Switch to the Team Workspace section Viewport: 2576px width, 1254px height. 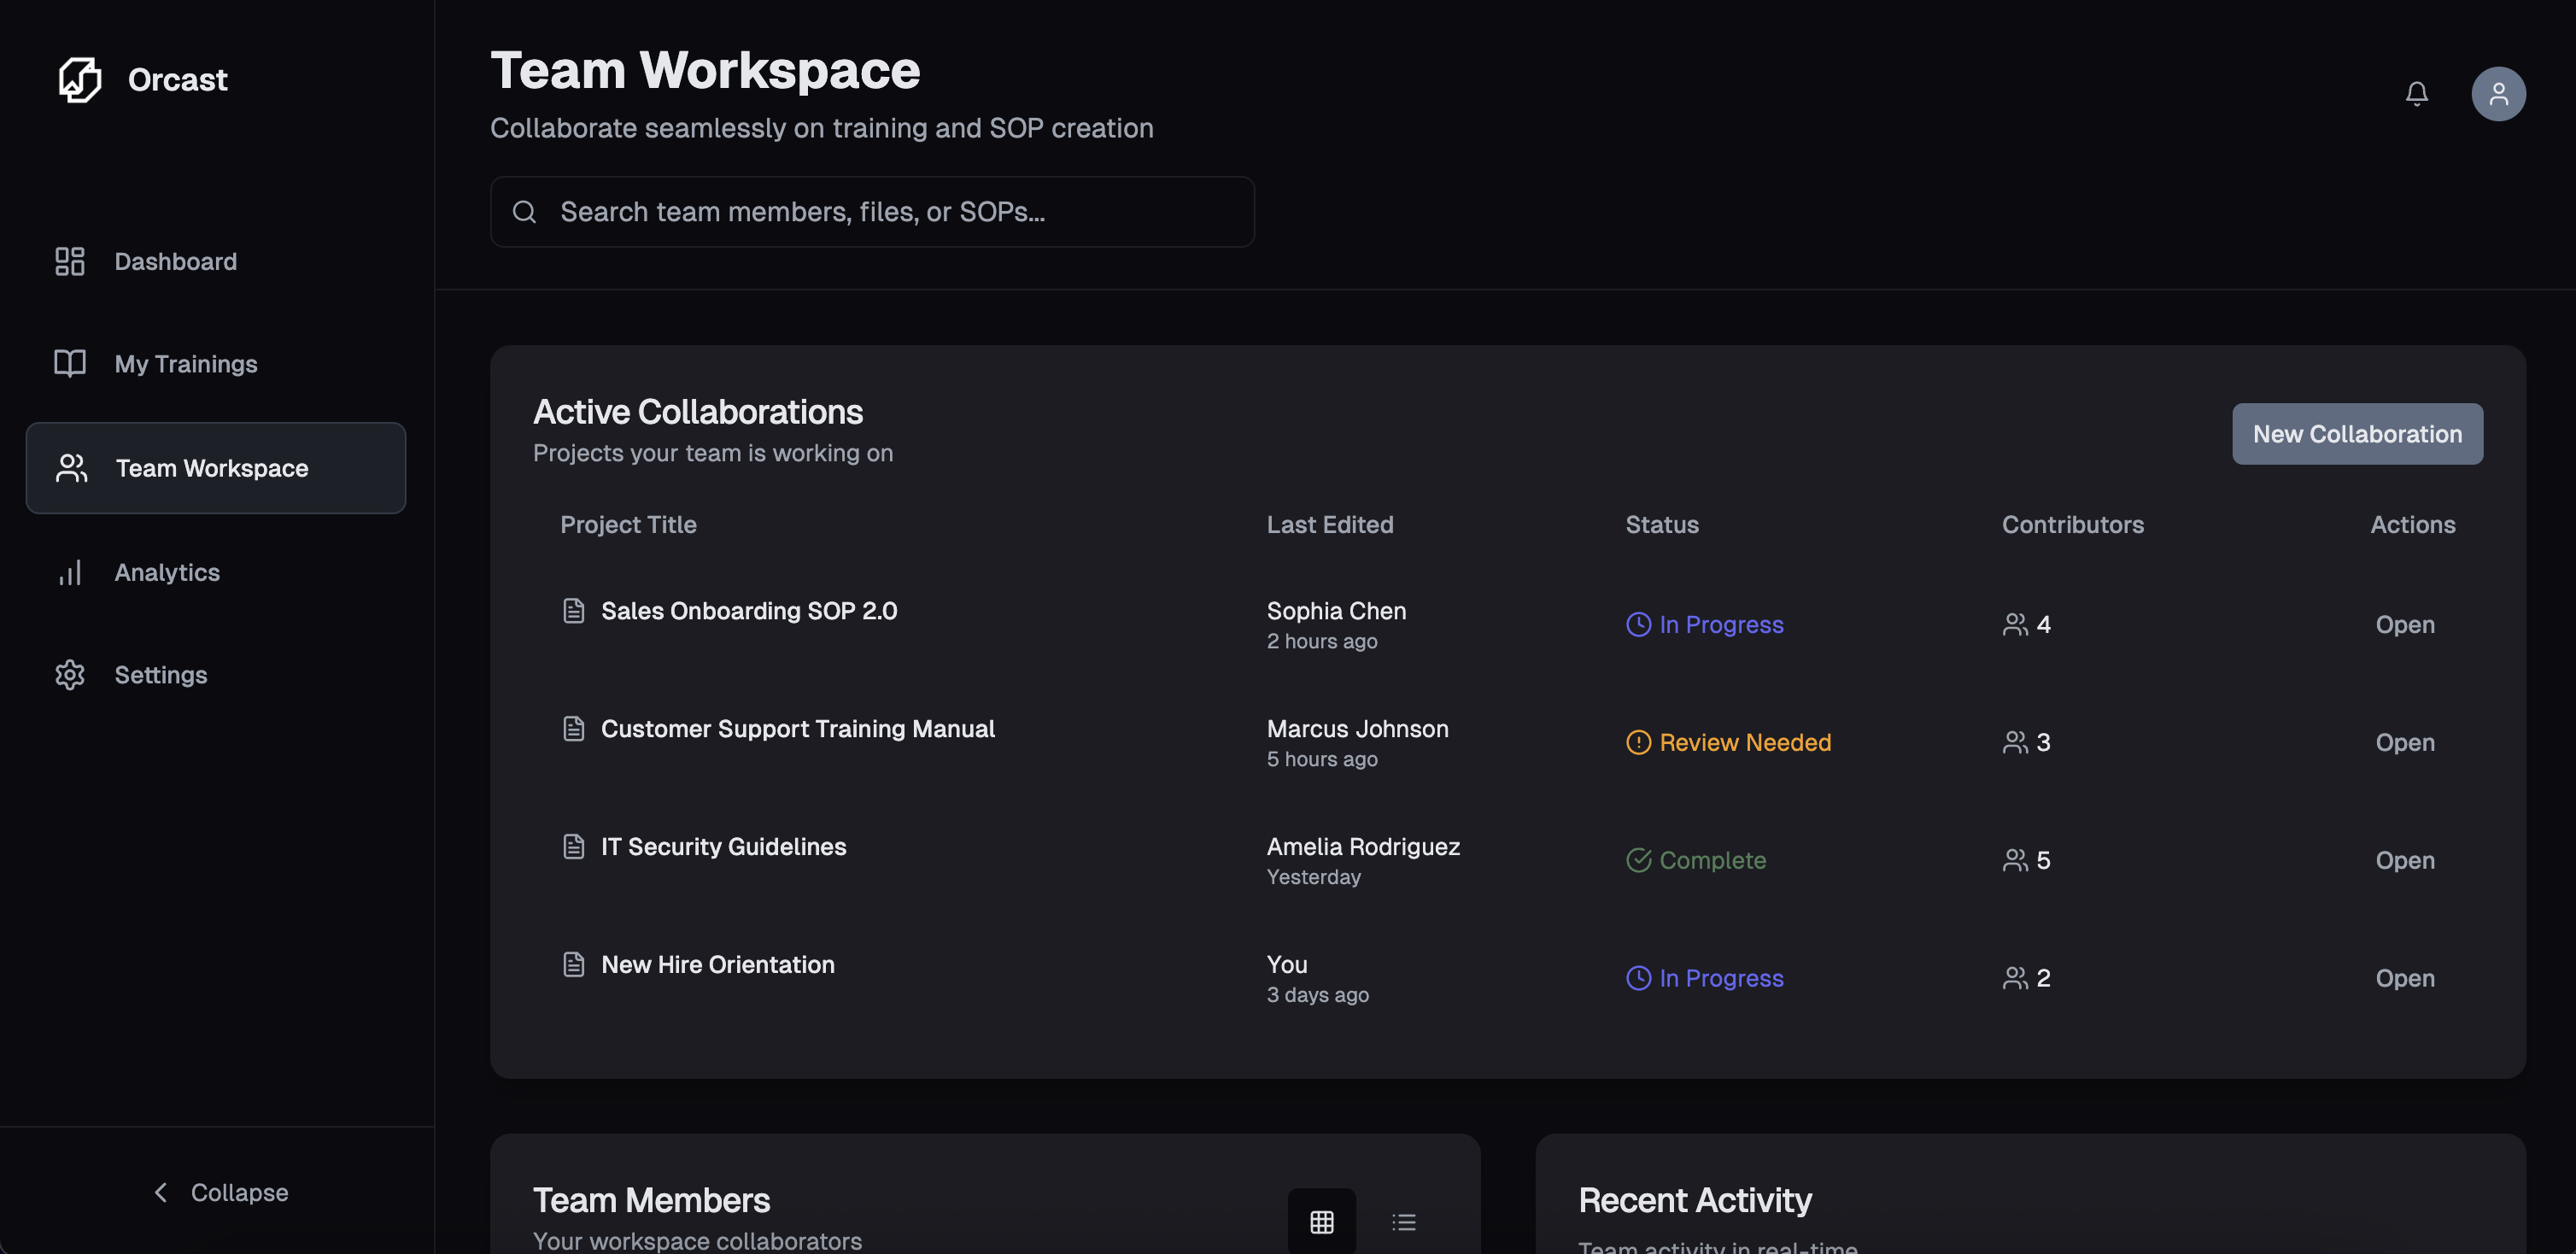(211, 467)
